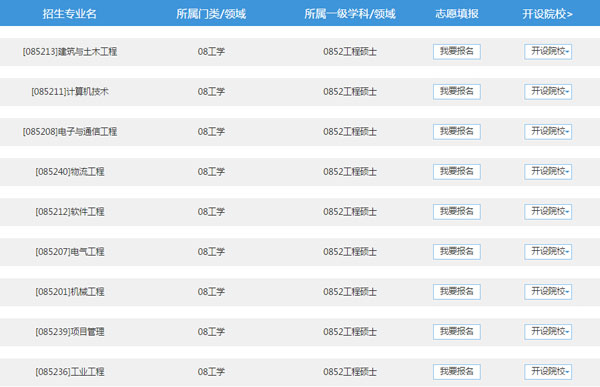Click 我要报名 for 建筑与土木工程
This screenshot has width=600, height=387.
pyautogui.click(x=457, y=52)
